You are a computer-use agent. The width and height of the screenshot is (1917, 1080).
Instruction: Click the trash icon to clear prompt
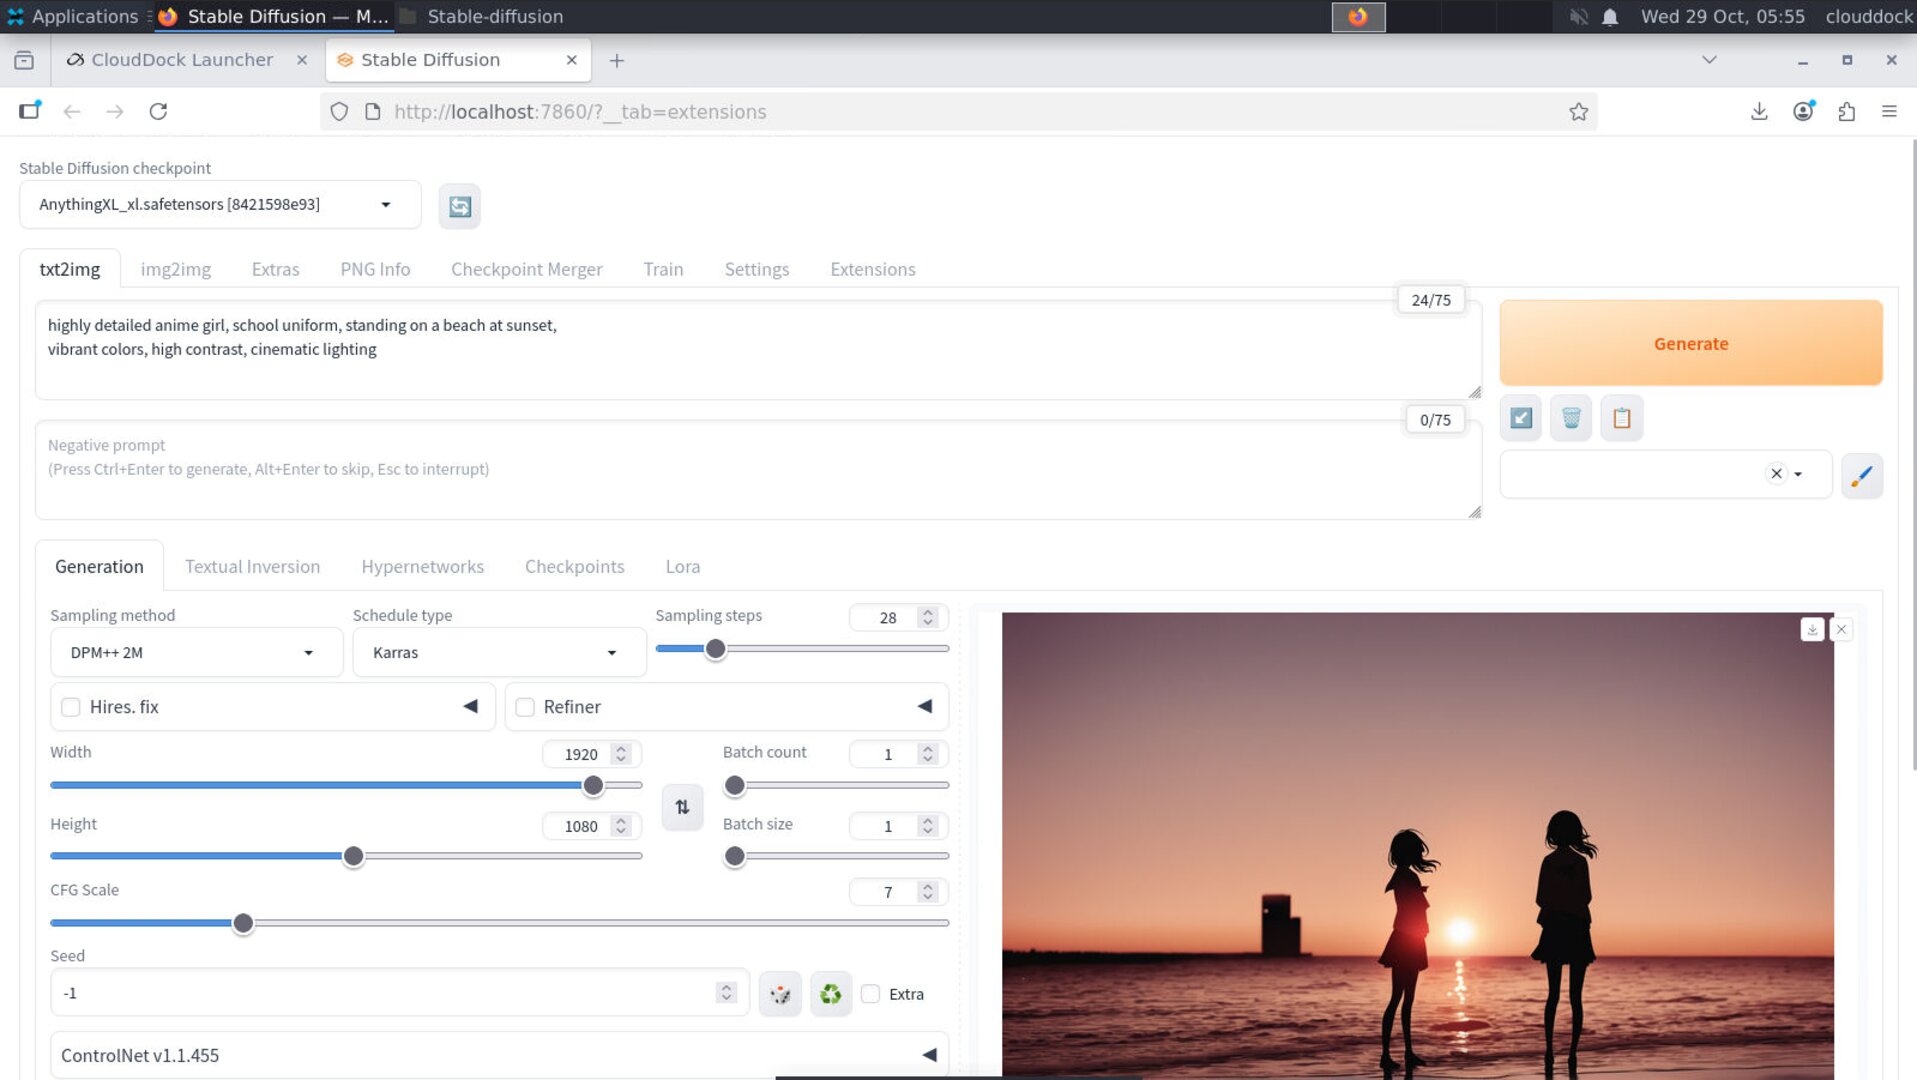(x=1570, y=418)
